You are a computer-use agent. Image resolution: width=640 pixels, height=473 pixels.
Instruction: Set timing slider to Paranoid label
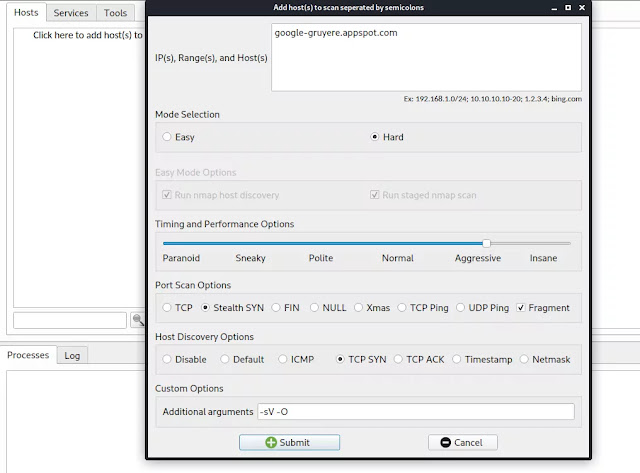pyautogui.click(x=181, y=258)
